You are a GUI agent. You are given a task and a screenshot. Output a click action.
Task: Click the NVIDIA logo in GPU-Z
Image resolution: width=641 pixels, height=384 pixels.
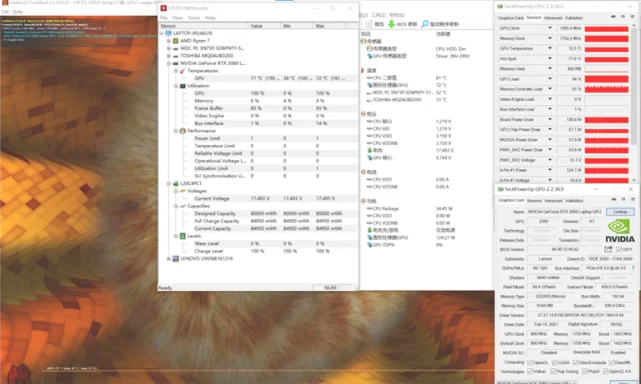[x=620, y=231]
